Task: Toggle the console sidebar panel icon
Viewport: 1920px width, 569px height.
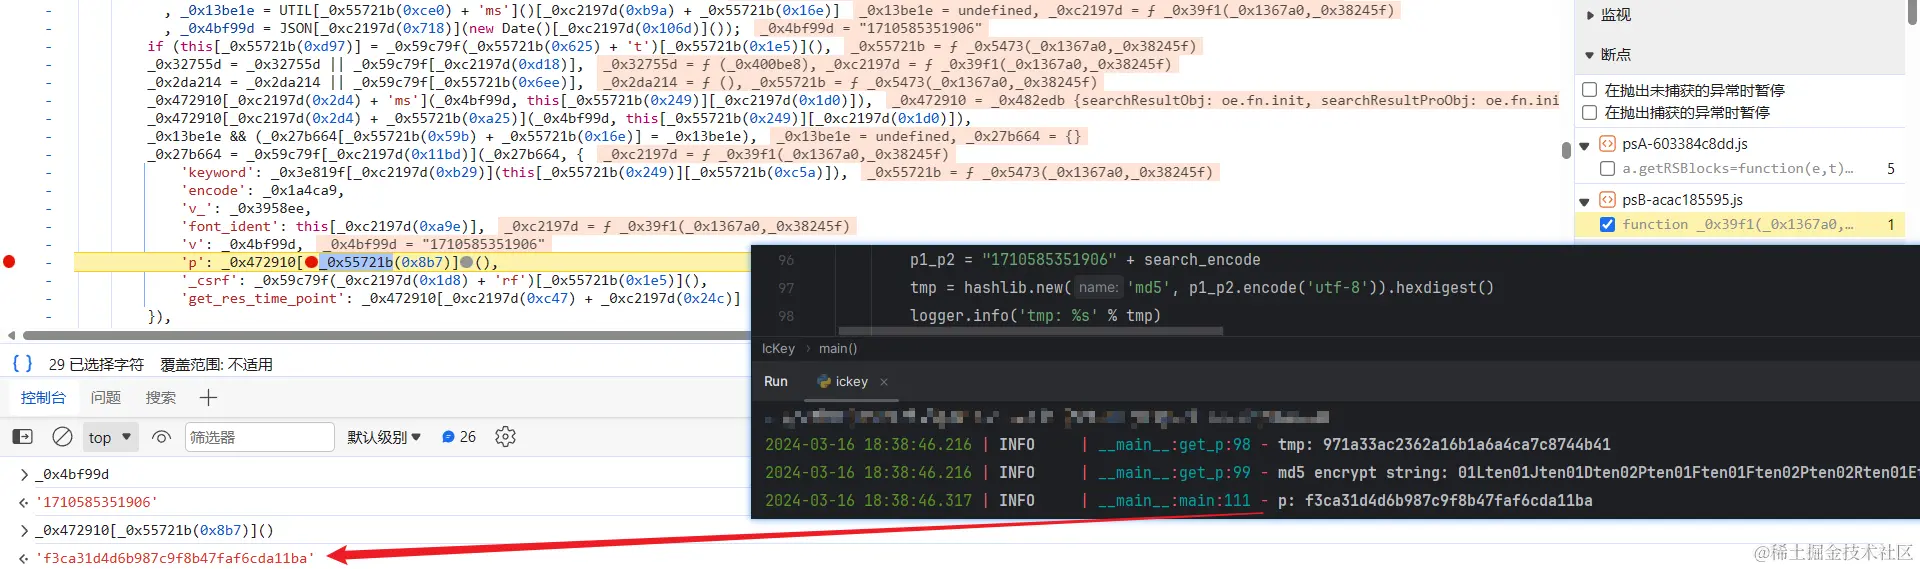Action: tap(22, 437)
